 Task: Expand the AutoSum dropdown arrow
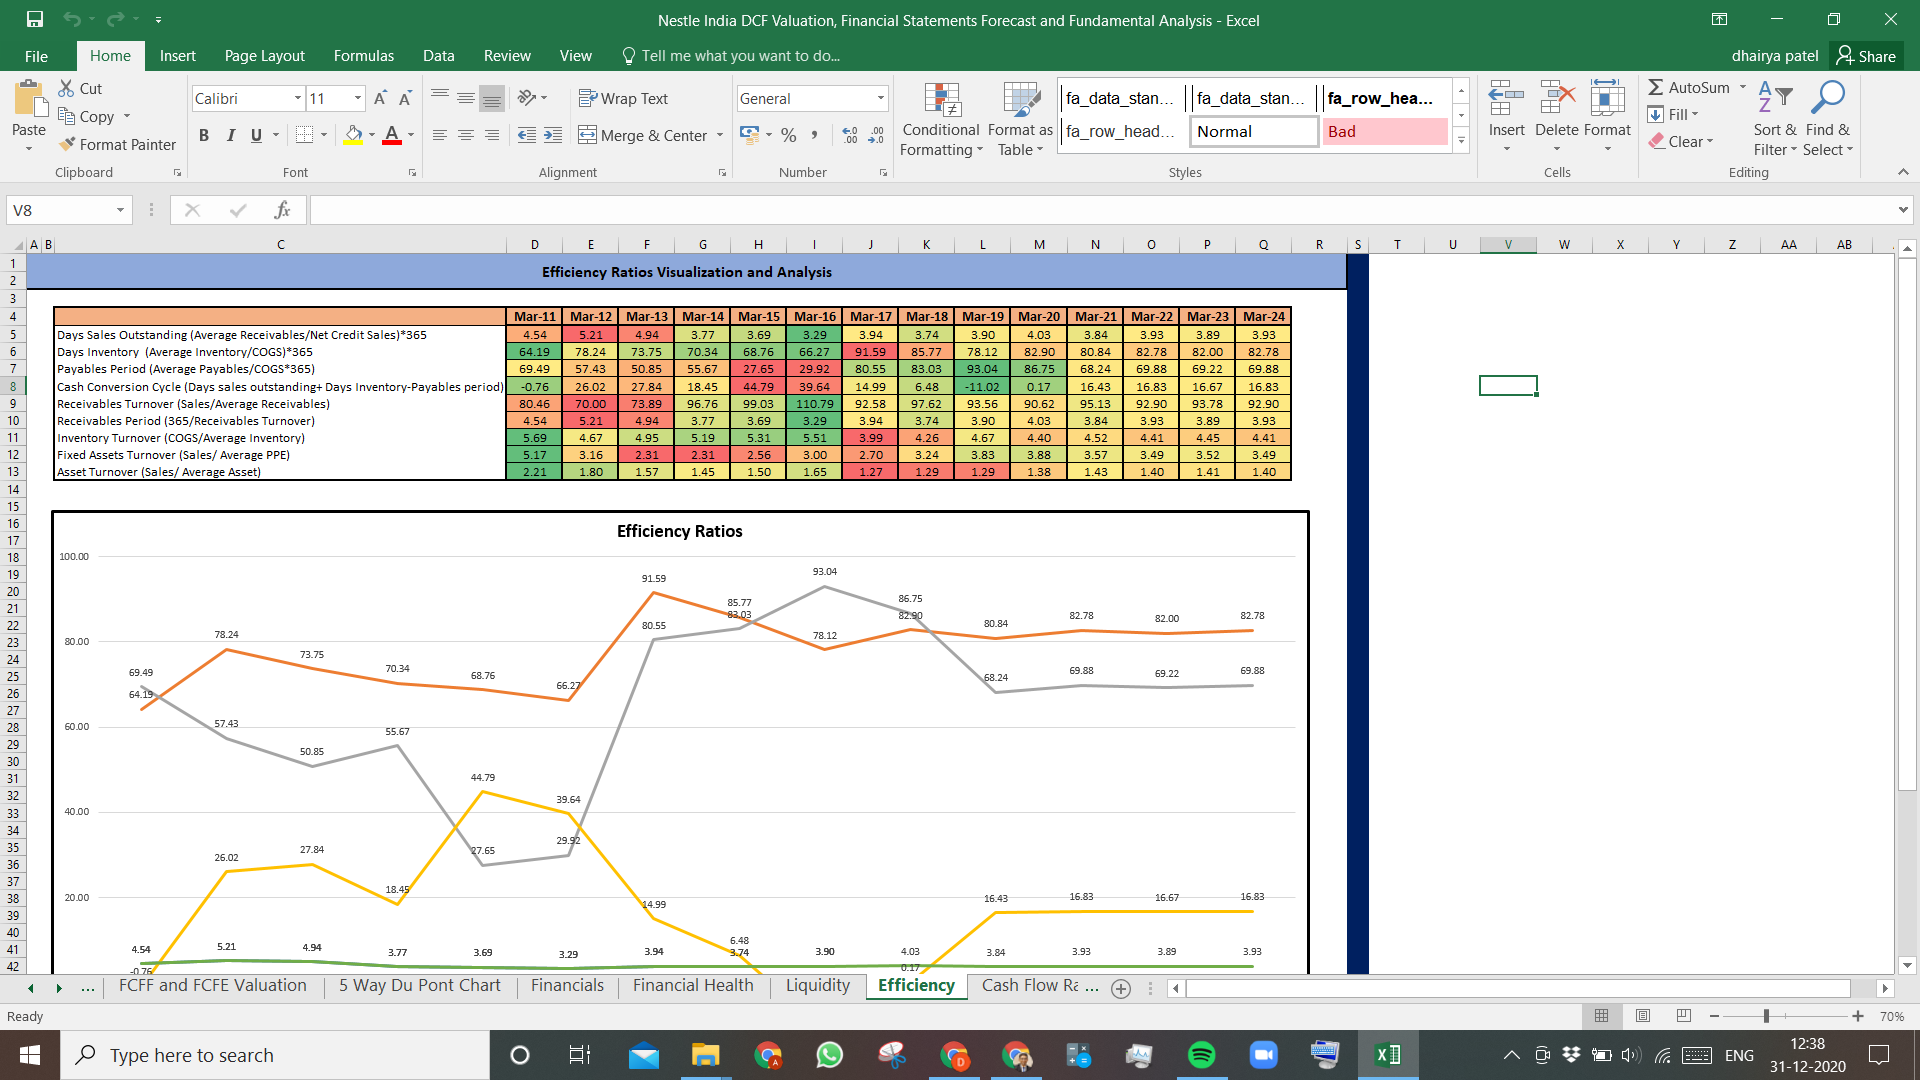coord(1743,87)
